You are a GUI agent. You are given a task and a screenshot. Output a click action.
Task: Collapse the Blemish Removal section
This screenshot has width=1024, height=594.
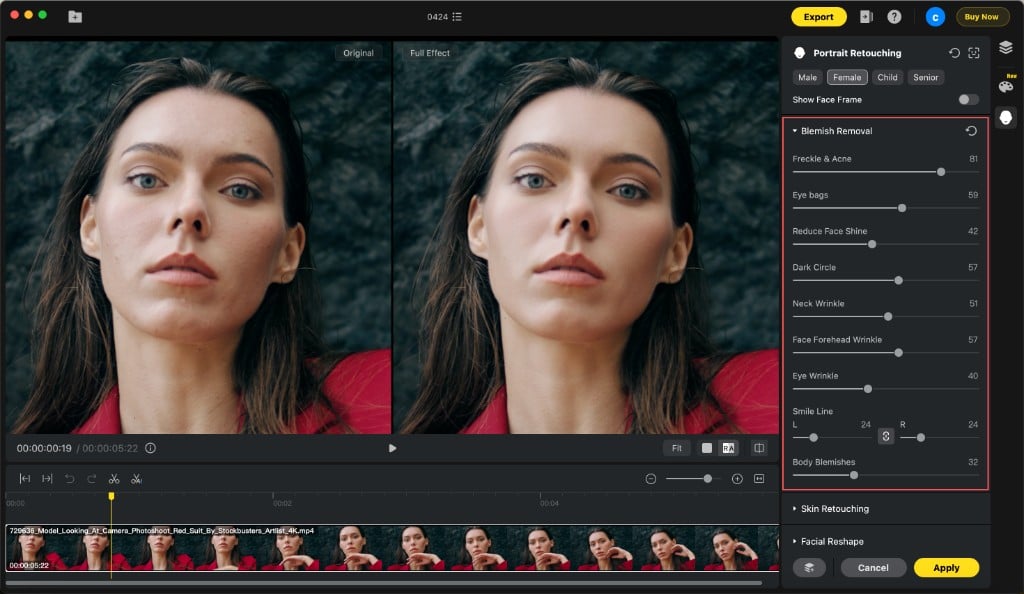pyautogui.click(x=796, y=130)
